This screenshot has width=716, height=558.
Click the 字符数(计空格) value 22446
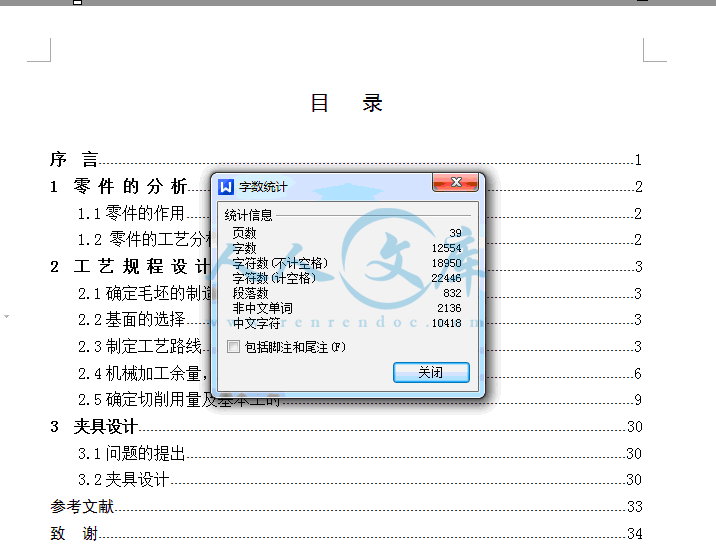click(x=447, y=278)
